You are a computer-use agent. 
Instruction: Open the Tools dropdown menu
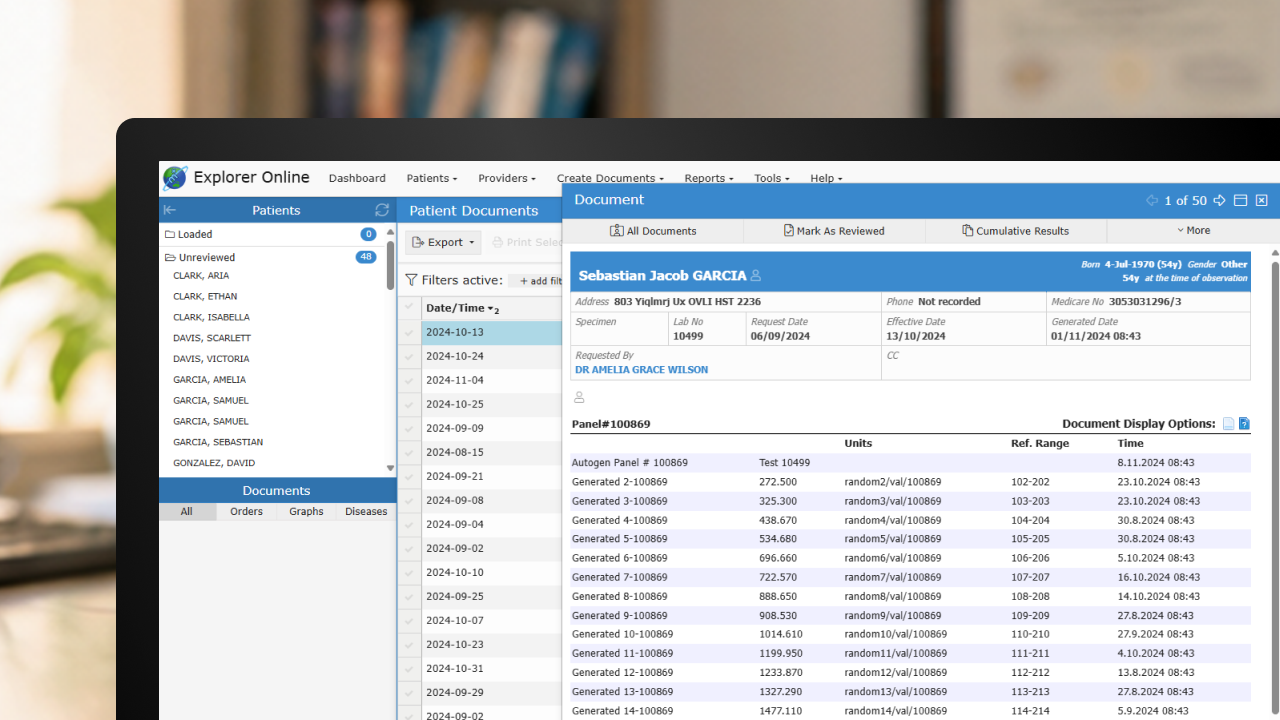pos(771,178)
